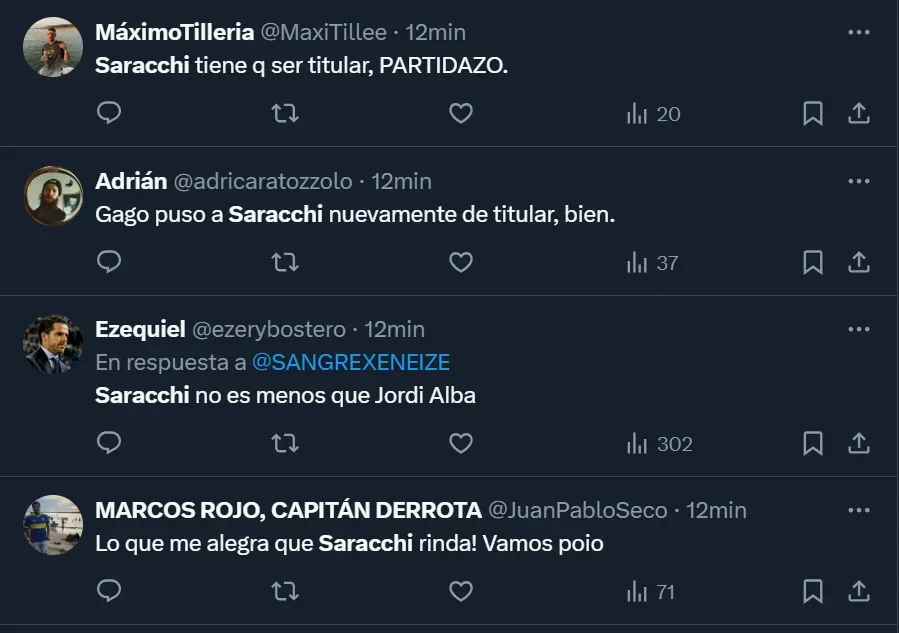899x633 pixels.
Task: Click Adrián's avatar thumbnail
Action: [53, 196]
